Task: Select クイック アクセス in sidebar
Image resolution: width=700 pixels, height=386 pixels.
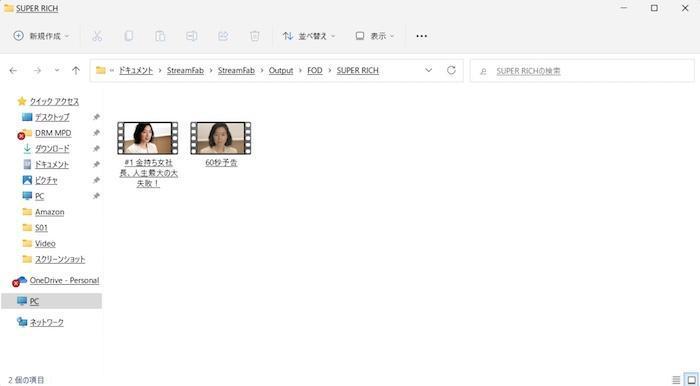Action: [x=54, y=101]
